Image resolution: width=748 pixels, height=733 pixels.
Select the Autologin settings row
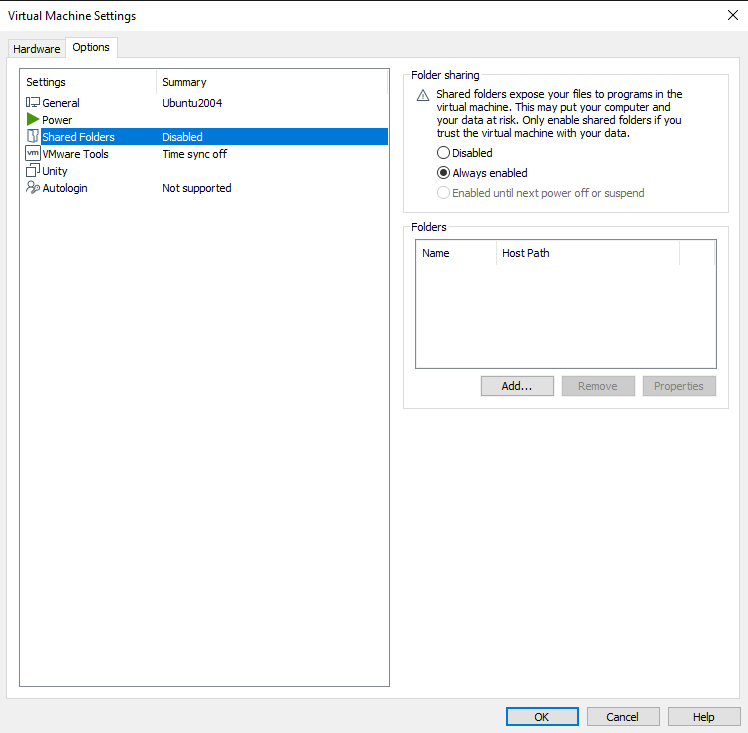point(206,188)
